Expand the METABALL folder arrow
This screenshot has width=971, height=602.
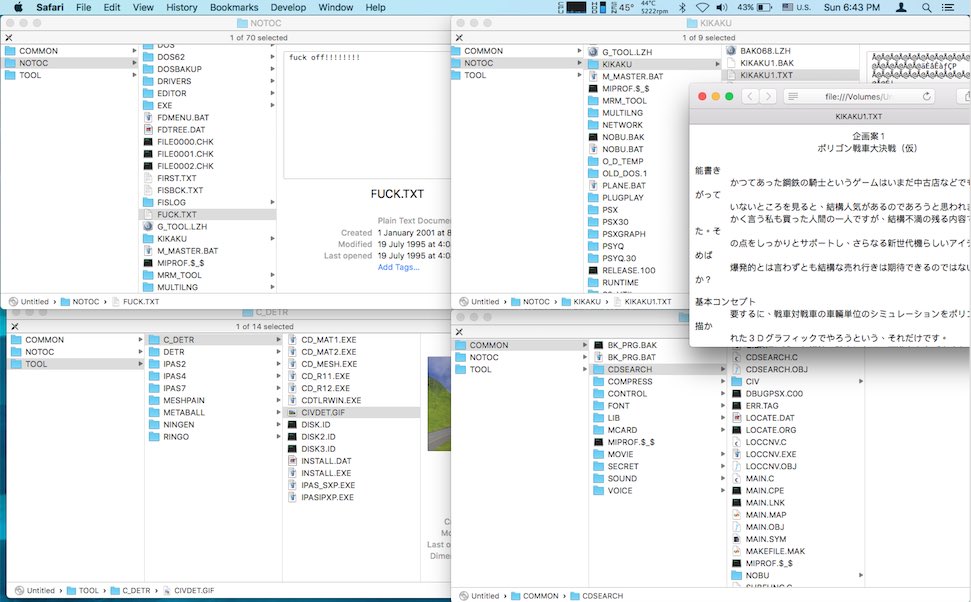(278, 412)
